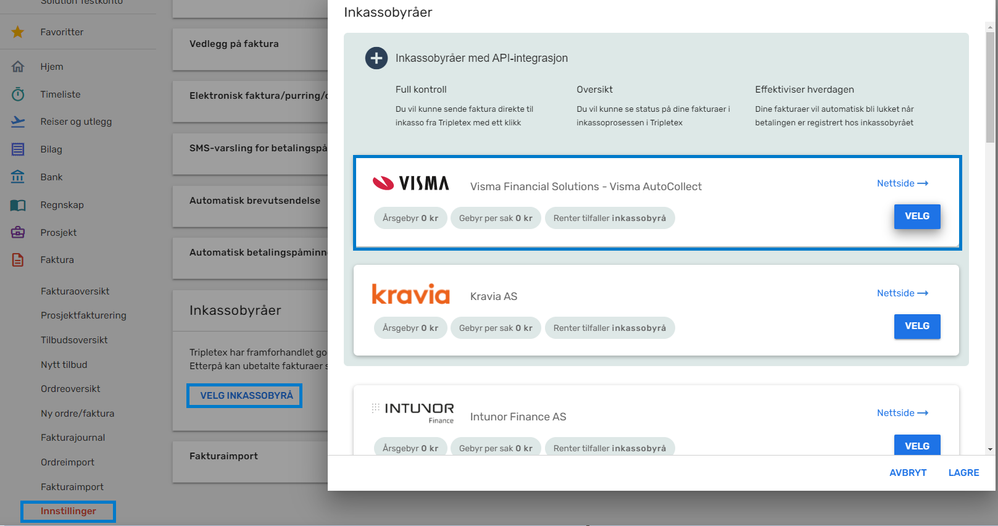Click the Favoritter star icon
The width and height of the screenshot is (998, 526).
pyautogui.click(x=18, y=32)
